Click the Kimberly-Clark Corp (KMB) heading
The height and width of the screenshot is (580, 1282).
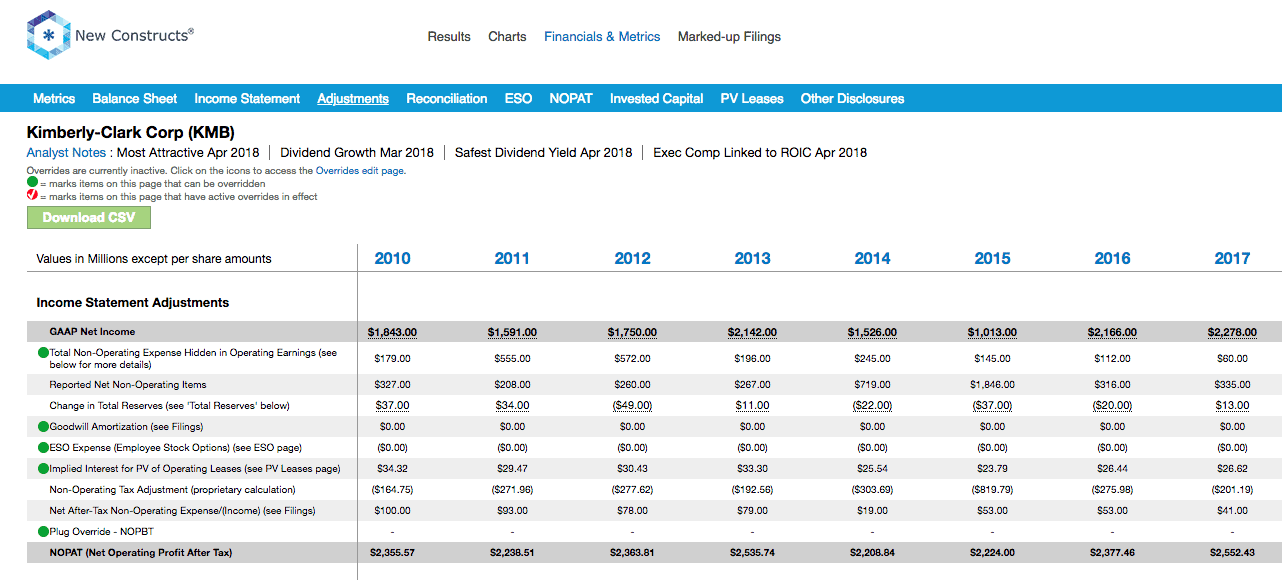pos(130,132)
